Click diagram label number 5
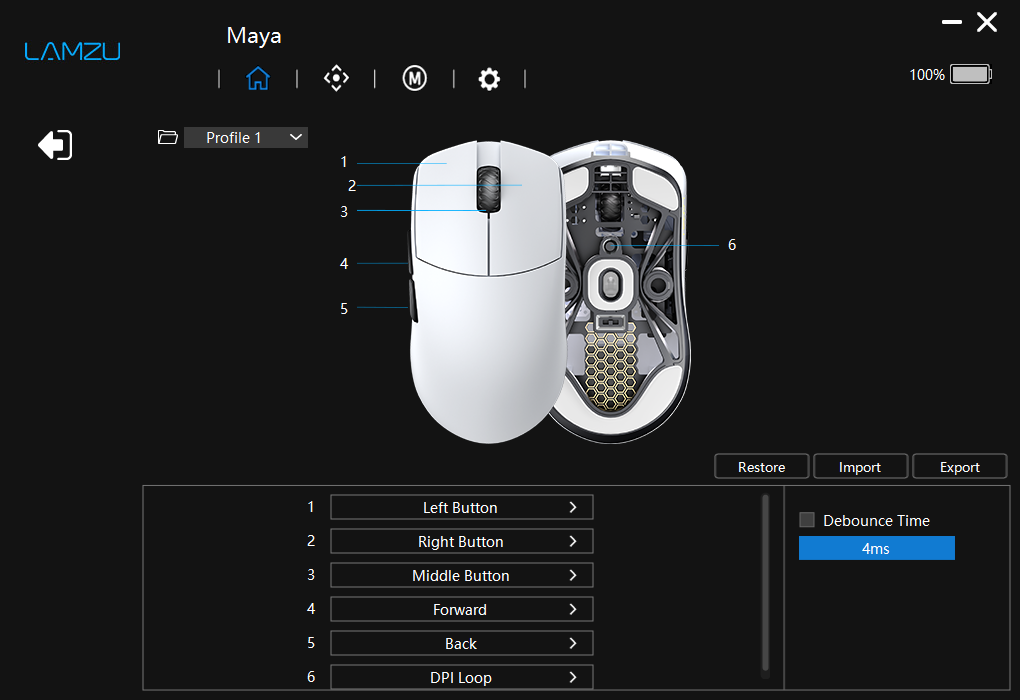This screenshot has height=700, width=1020. click(343, 308)
